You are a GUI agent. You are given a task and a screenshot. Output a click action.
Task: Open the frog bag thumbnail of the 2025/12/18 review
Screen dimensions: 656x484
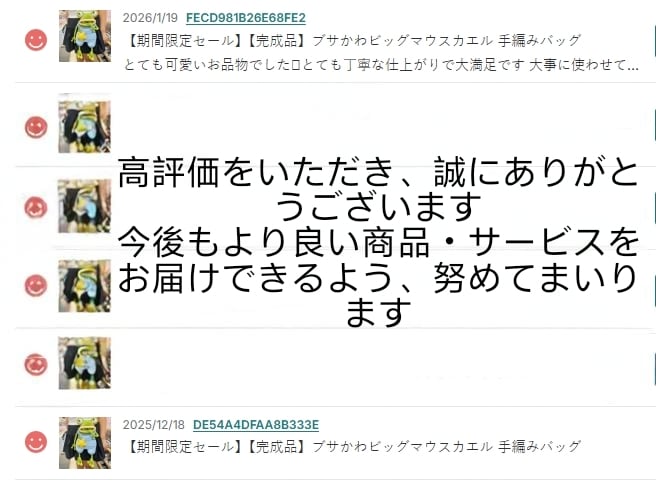(x=85, y=443)
